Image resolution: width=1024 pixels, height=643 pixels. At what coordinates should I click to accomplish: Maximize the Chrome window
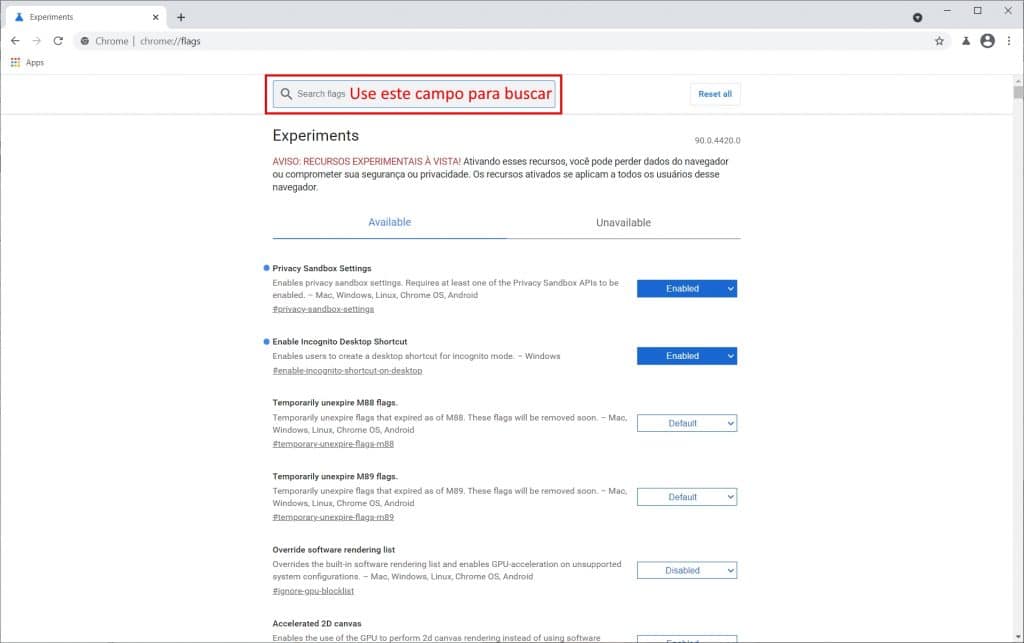coord(978,10)
